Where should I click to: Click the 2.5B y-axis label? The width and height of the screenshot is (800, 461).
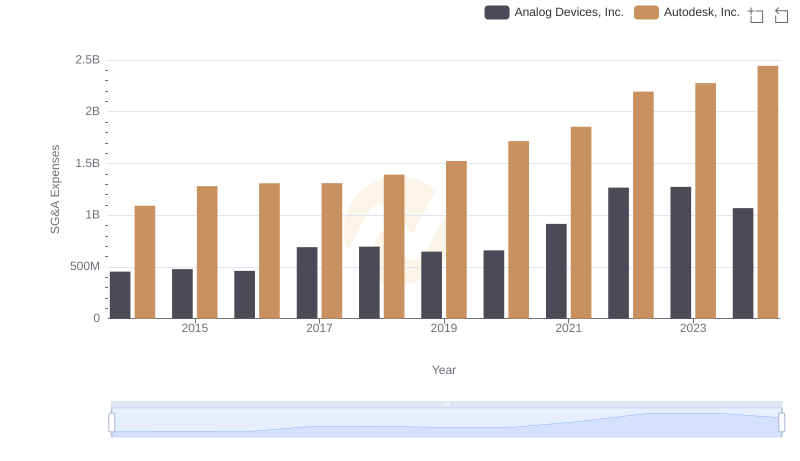pyautogui.click(x=88, y=60)
